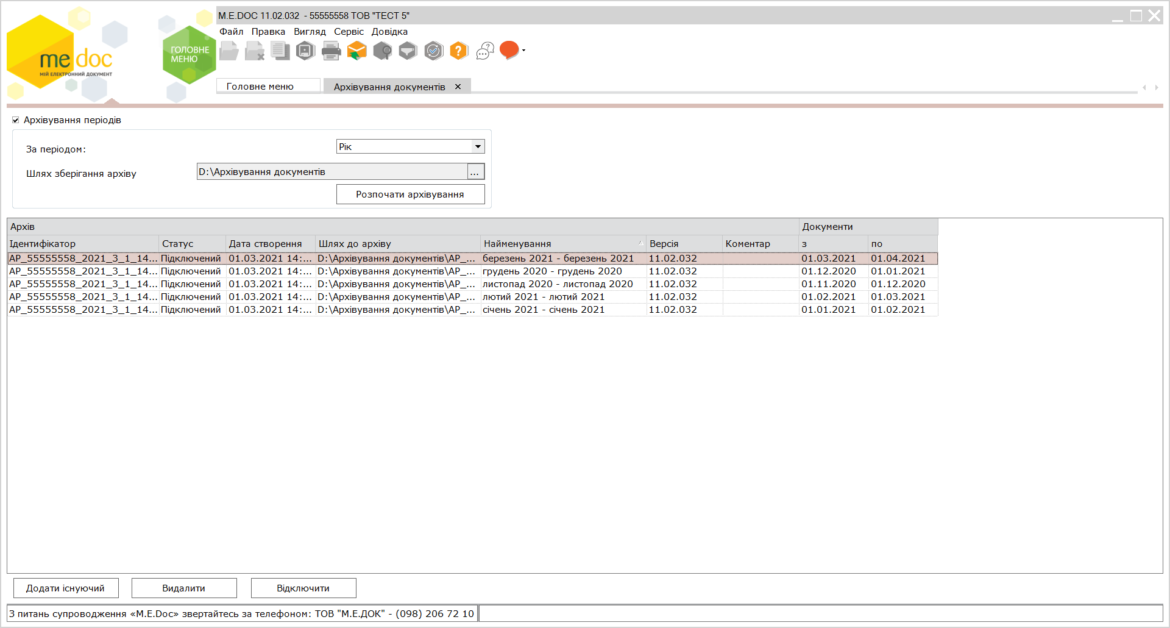Select row листопад 2020 - листопад 2020
1170x628 pixels.
(x=472, y=284)
